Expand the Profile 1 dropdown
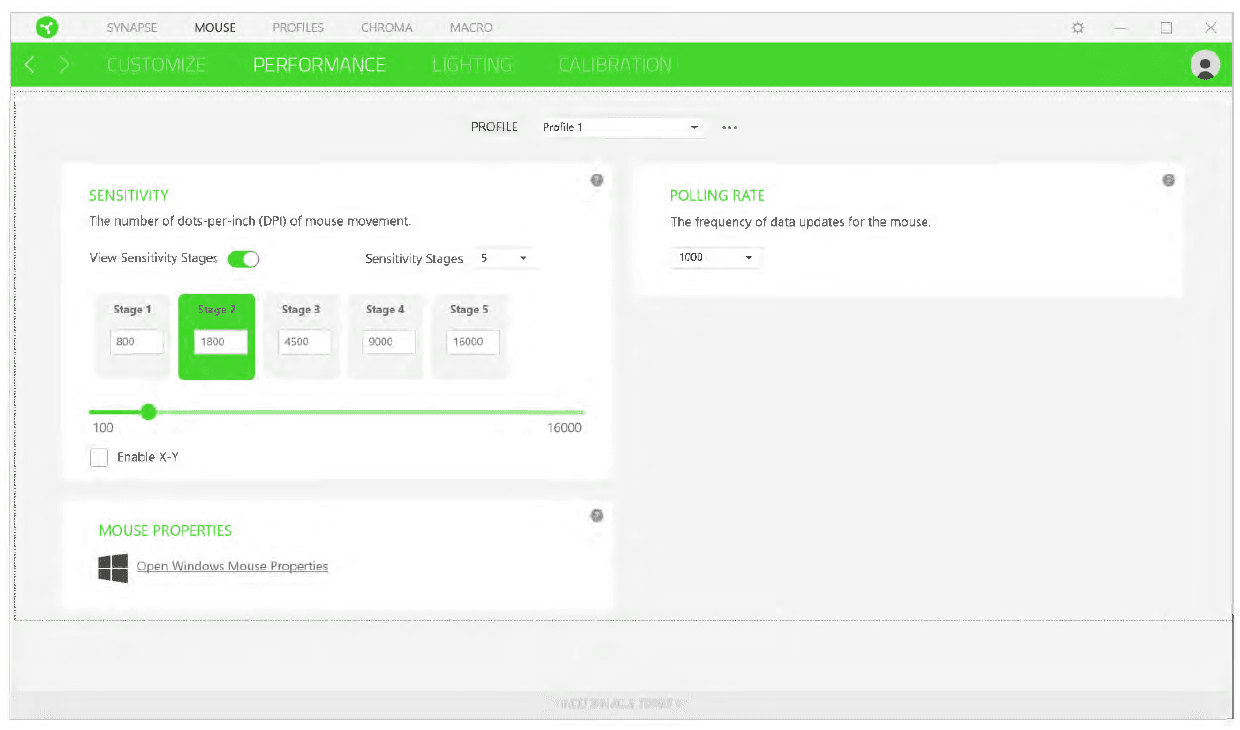 [620, 128]
